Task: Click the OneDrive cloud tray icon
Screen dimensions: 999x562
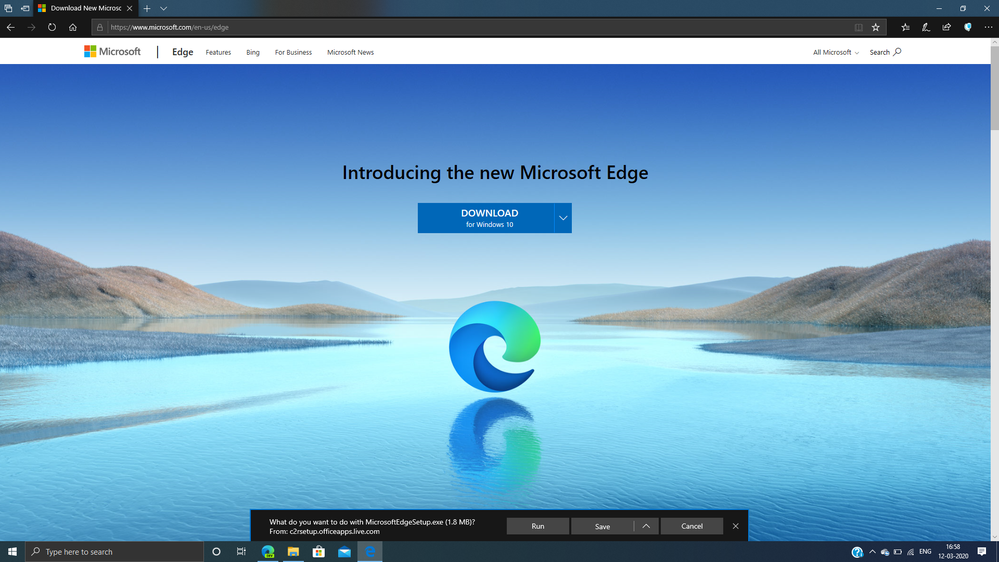Action: pyautogui.click(x=885, y=552)
